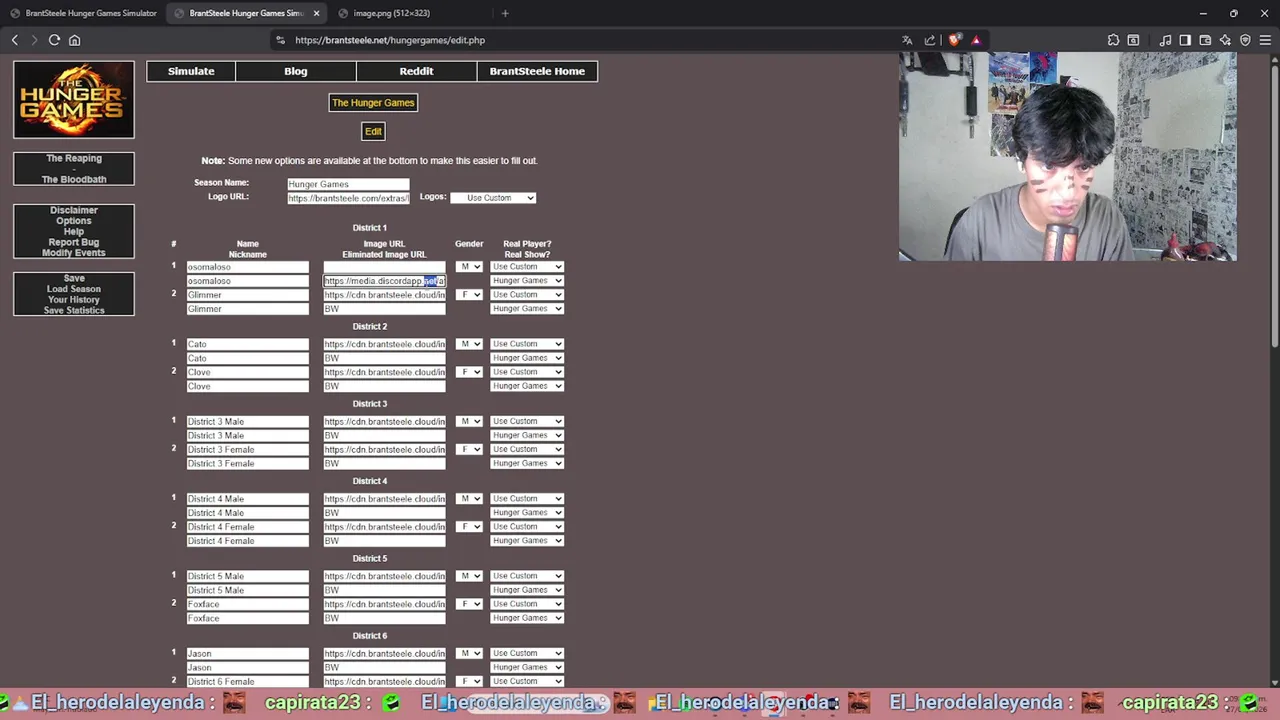Open gender dropdown for District 5 Male
This screenshot has height=720, width=1280.
(469, 576)
